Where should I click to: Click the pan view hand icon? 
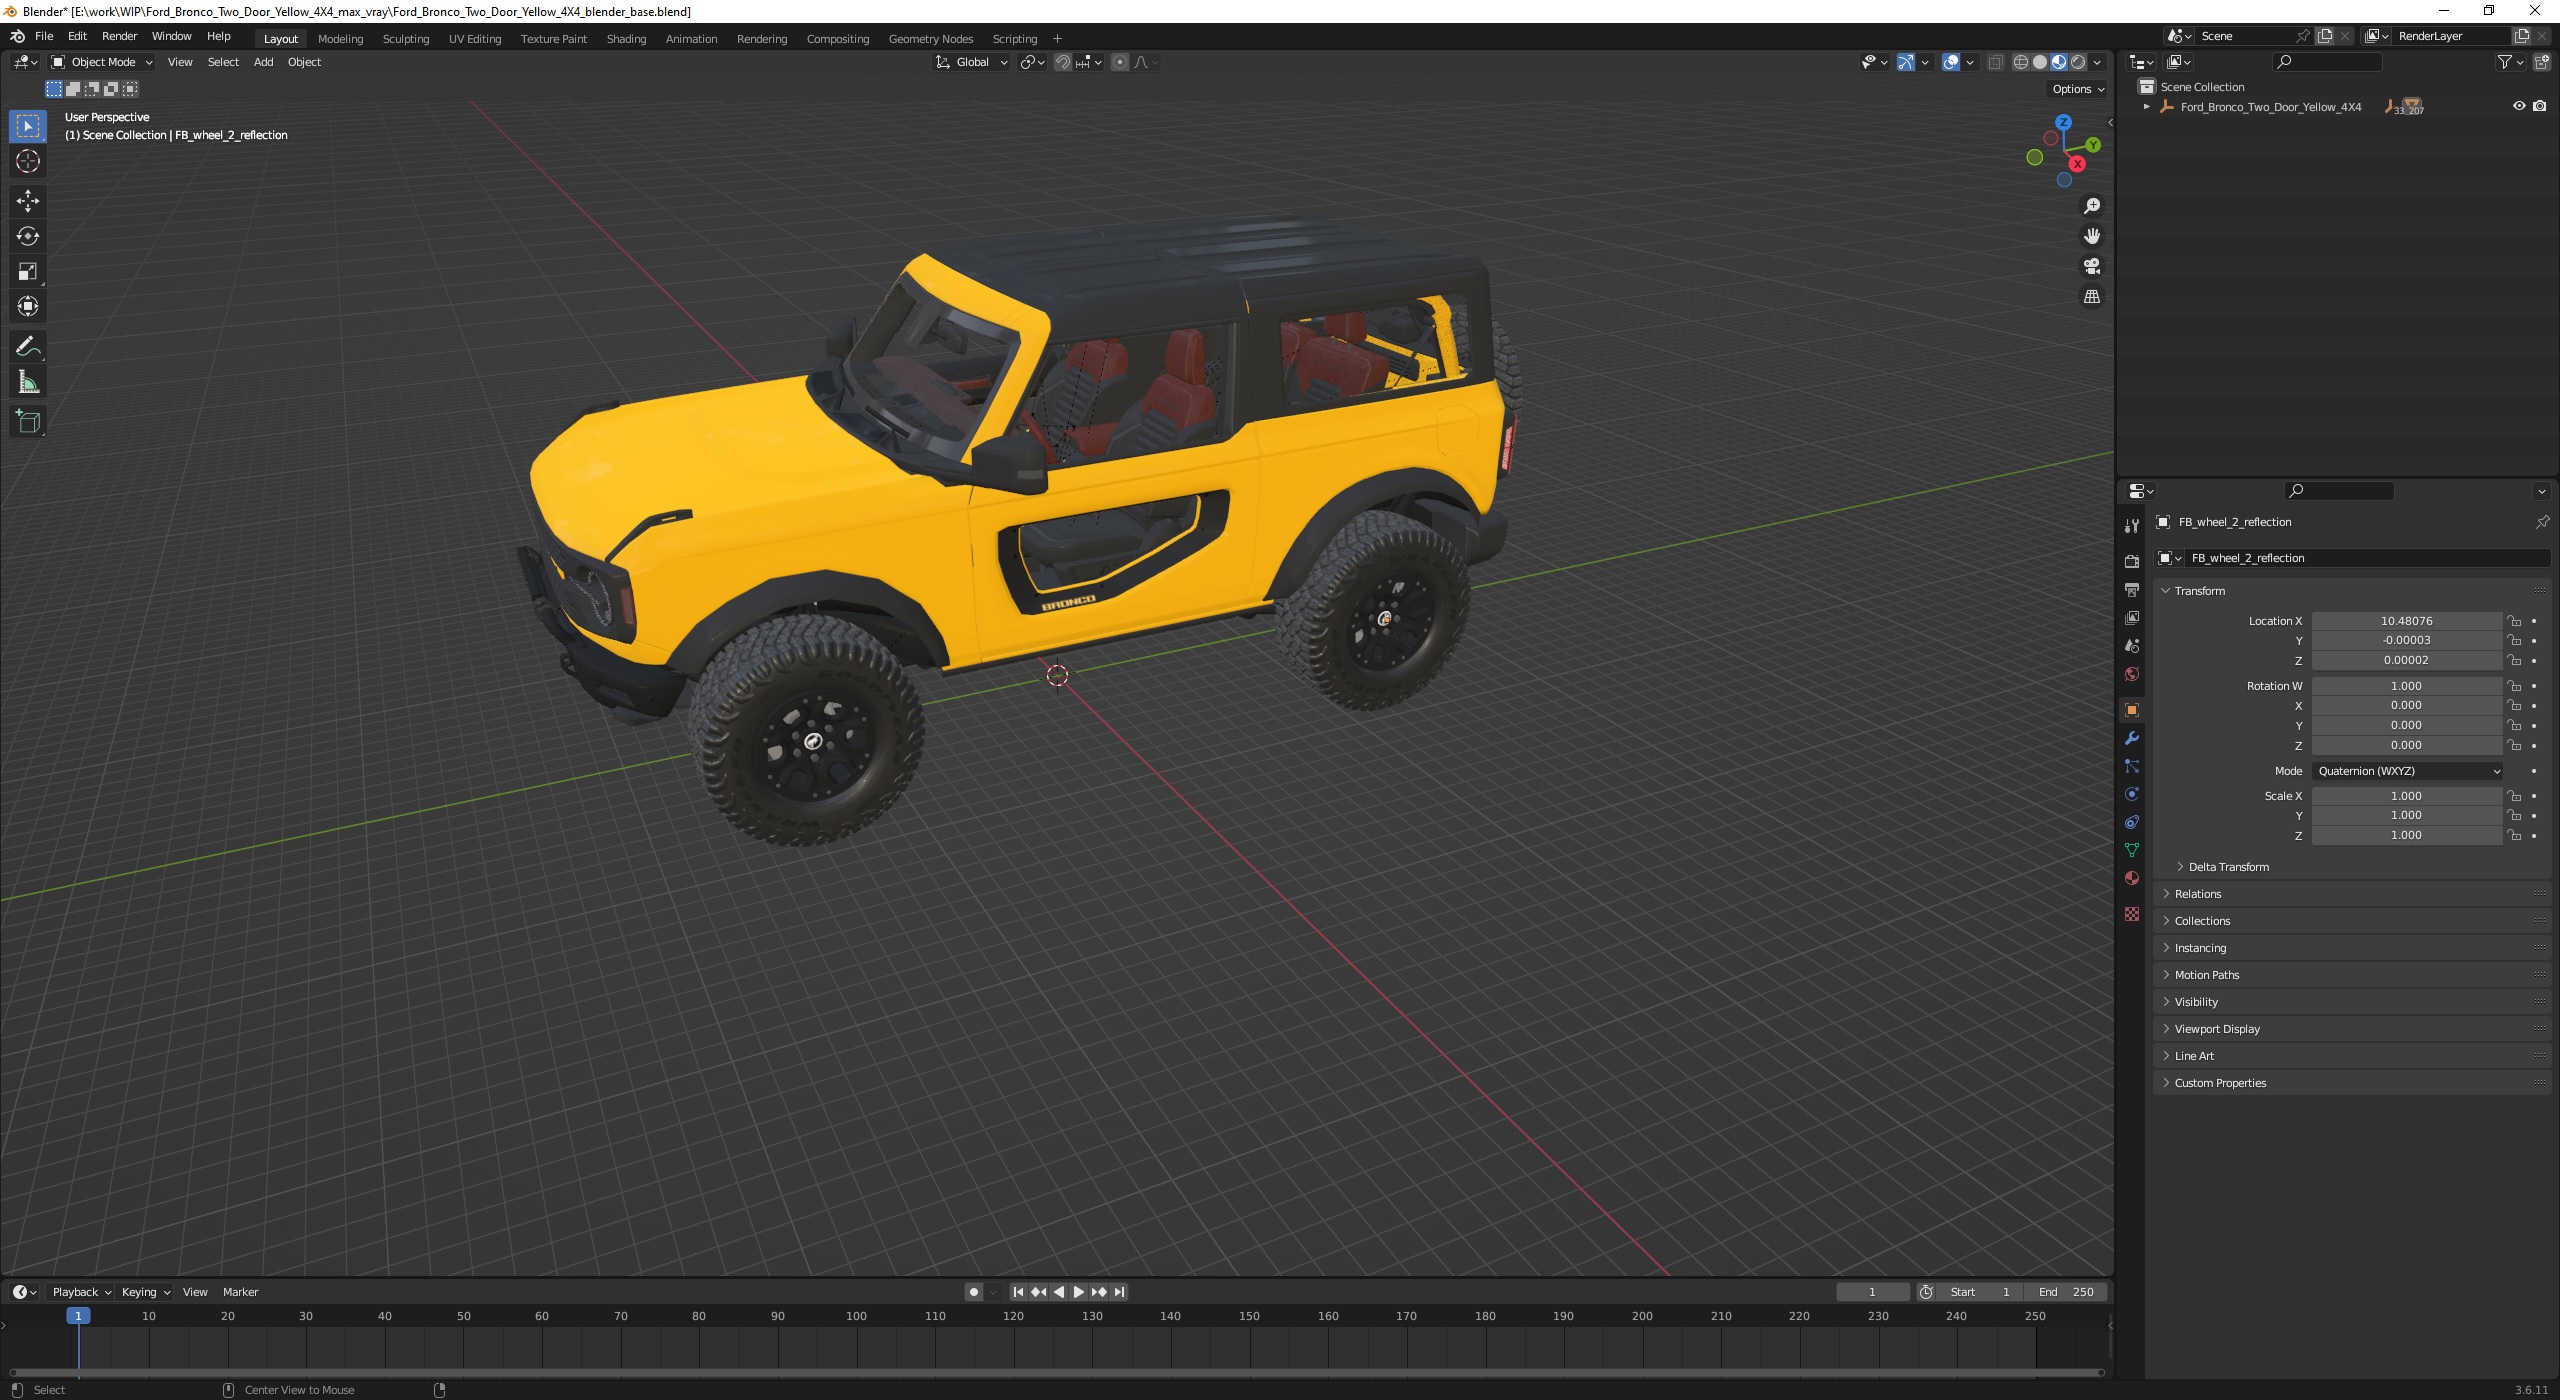click(2091, 236)
